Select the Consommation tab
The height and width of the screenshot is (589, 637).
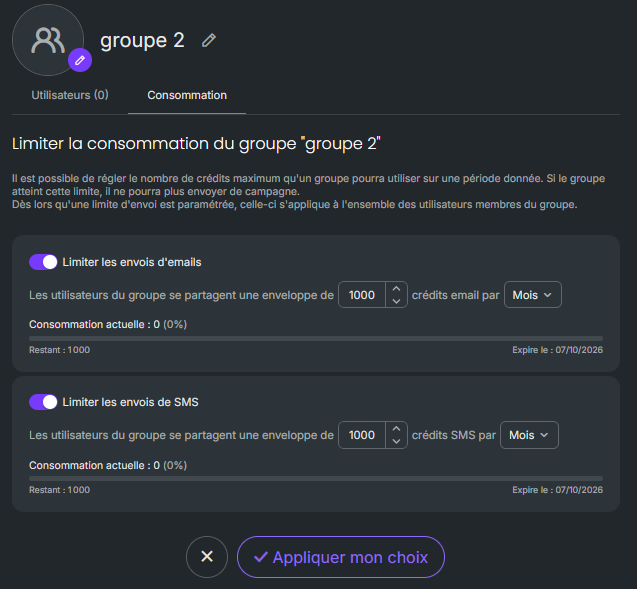(x=187, y=95)
